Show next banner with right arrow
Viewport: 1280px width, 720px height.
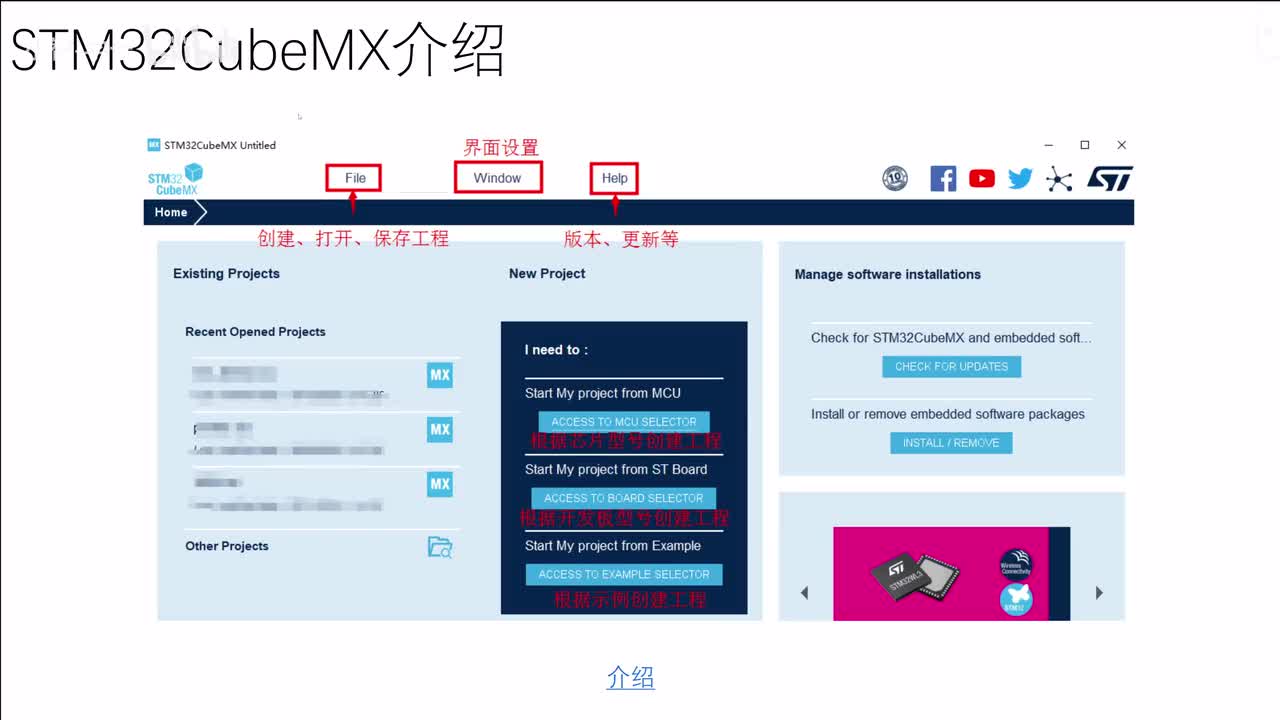[x=1099, y=592]
